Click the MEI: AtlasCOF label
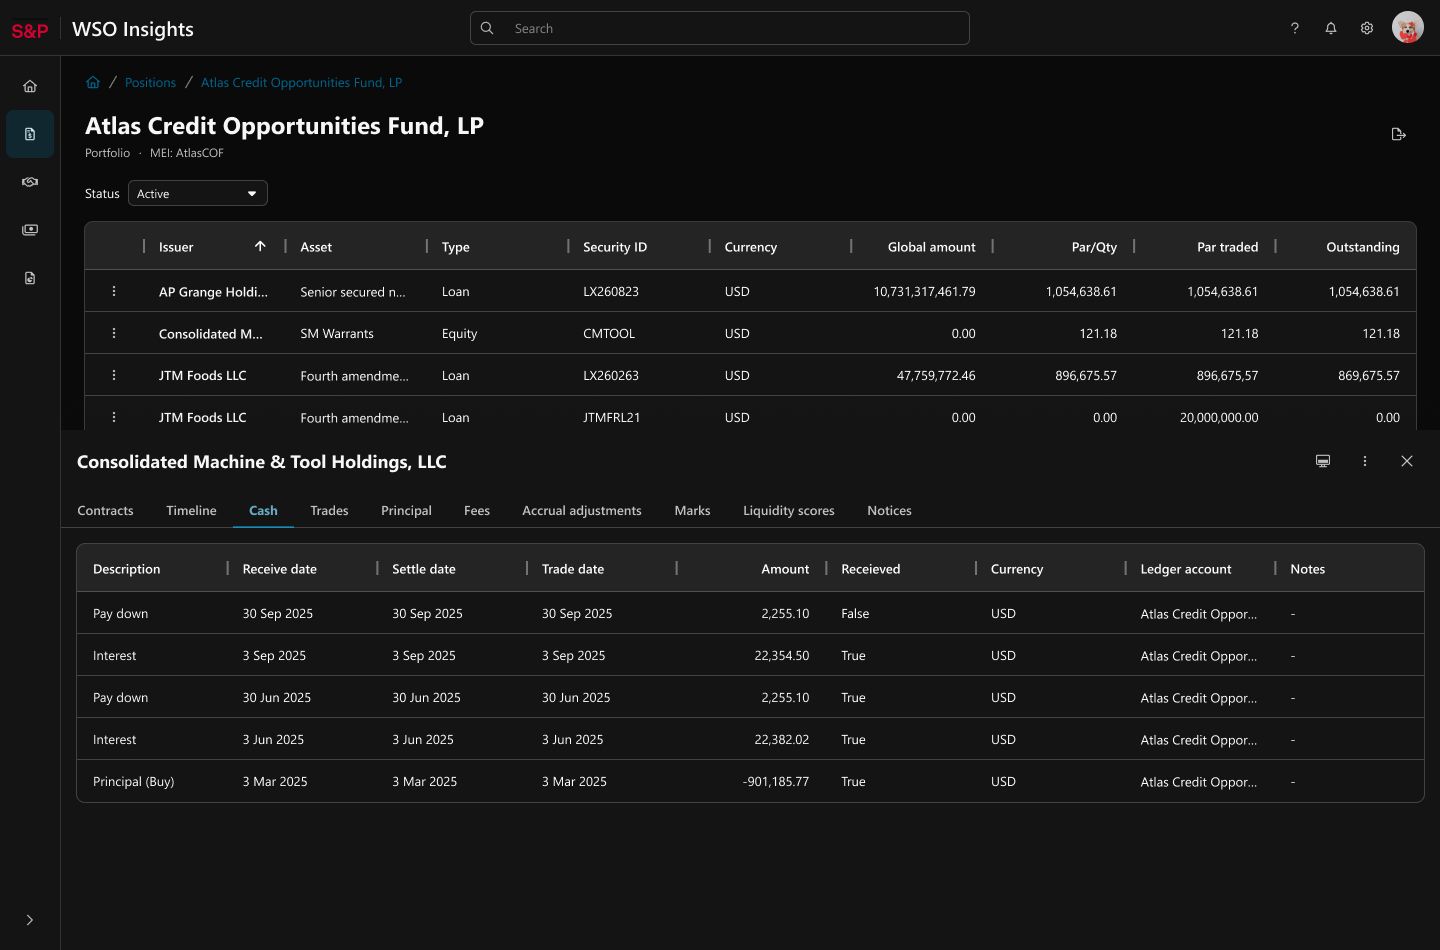The image size is (1440, 950). tap(187, 153)
